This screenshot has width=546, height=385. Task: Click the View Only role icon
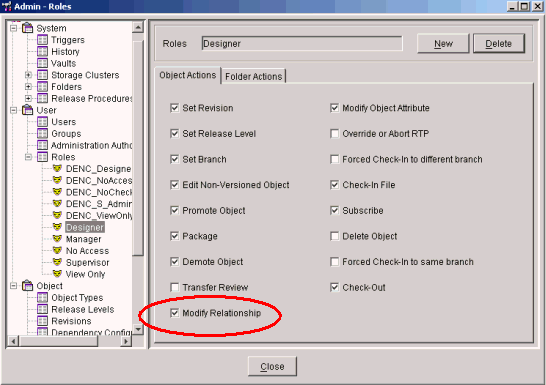coord(57,274)
